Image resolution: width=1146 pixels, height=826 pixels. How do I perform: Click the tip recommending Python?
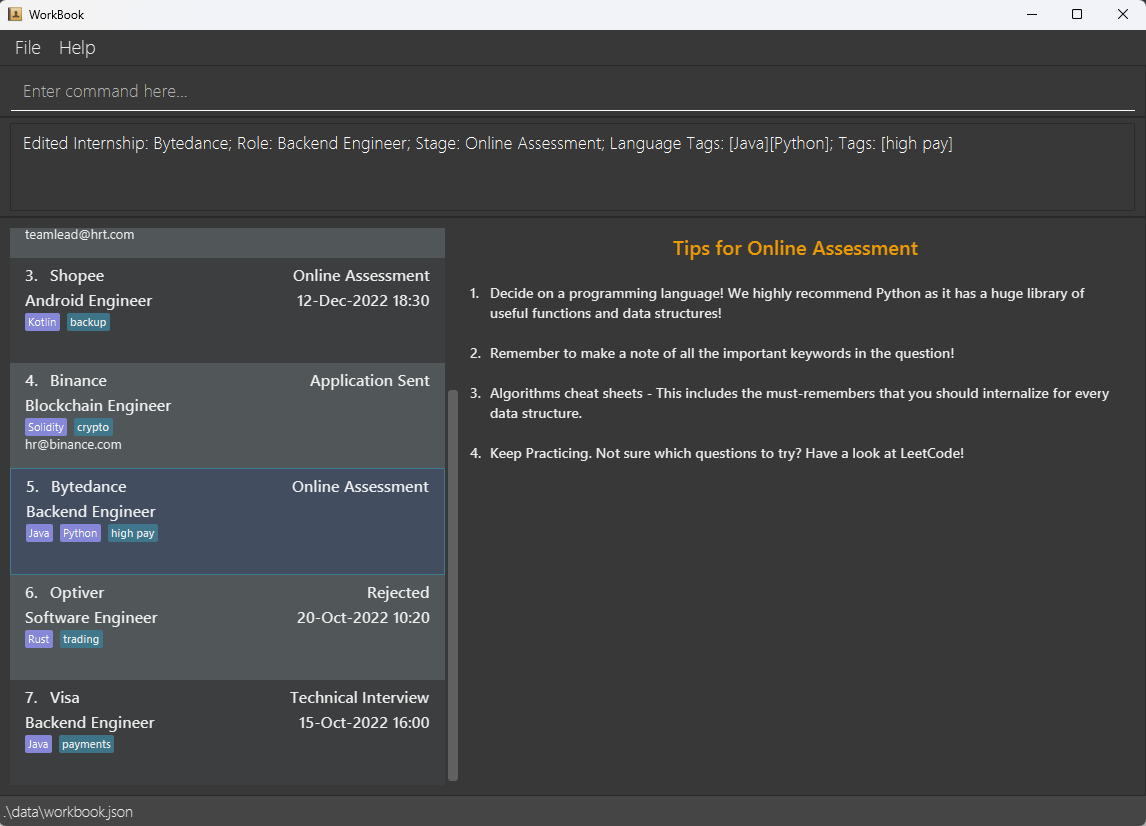[787, 303]
